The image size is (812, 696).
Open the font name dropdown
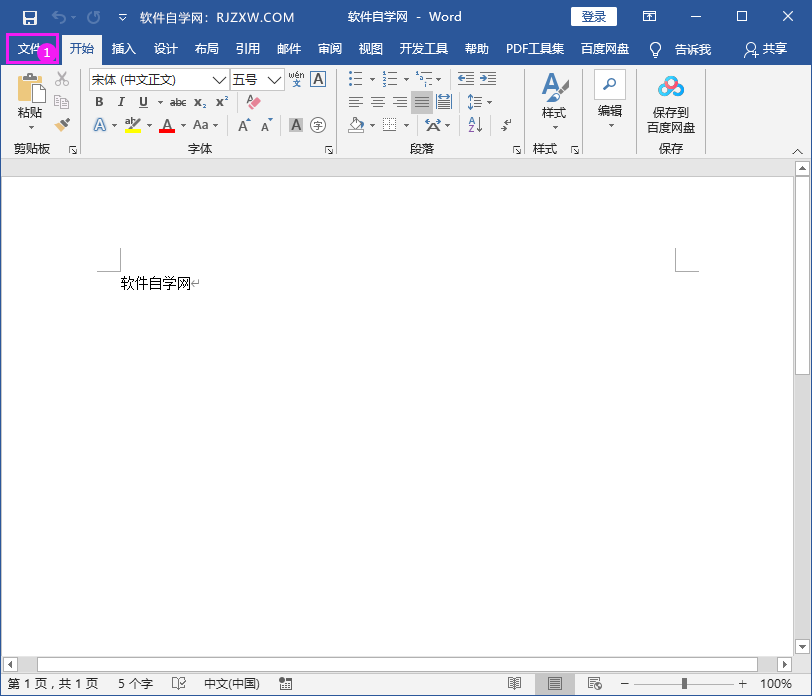point(220,79)
